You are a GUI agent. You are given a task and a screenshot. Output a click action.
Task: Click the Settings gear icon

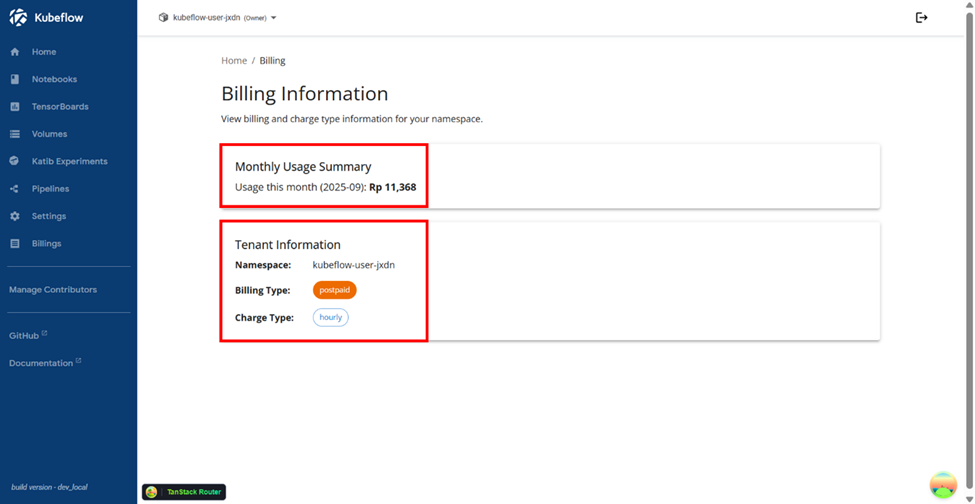(x=15, y=216)
